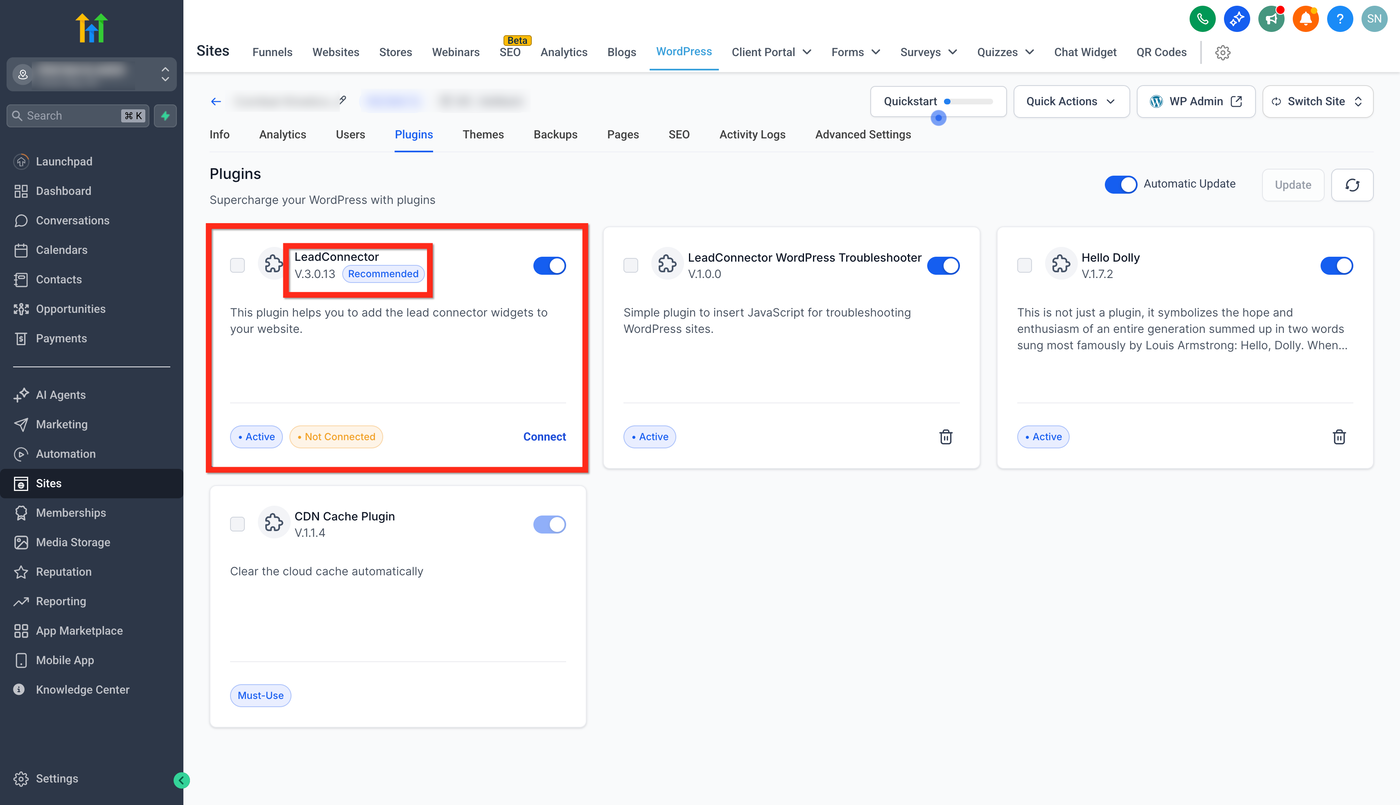This screenshot has width=1400, height=805.
Task: Go to the Funnels tab
Action: coord(273,52)
